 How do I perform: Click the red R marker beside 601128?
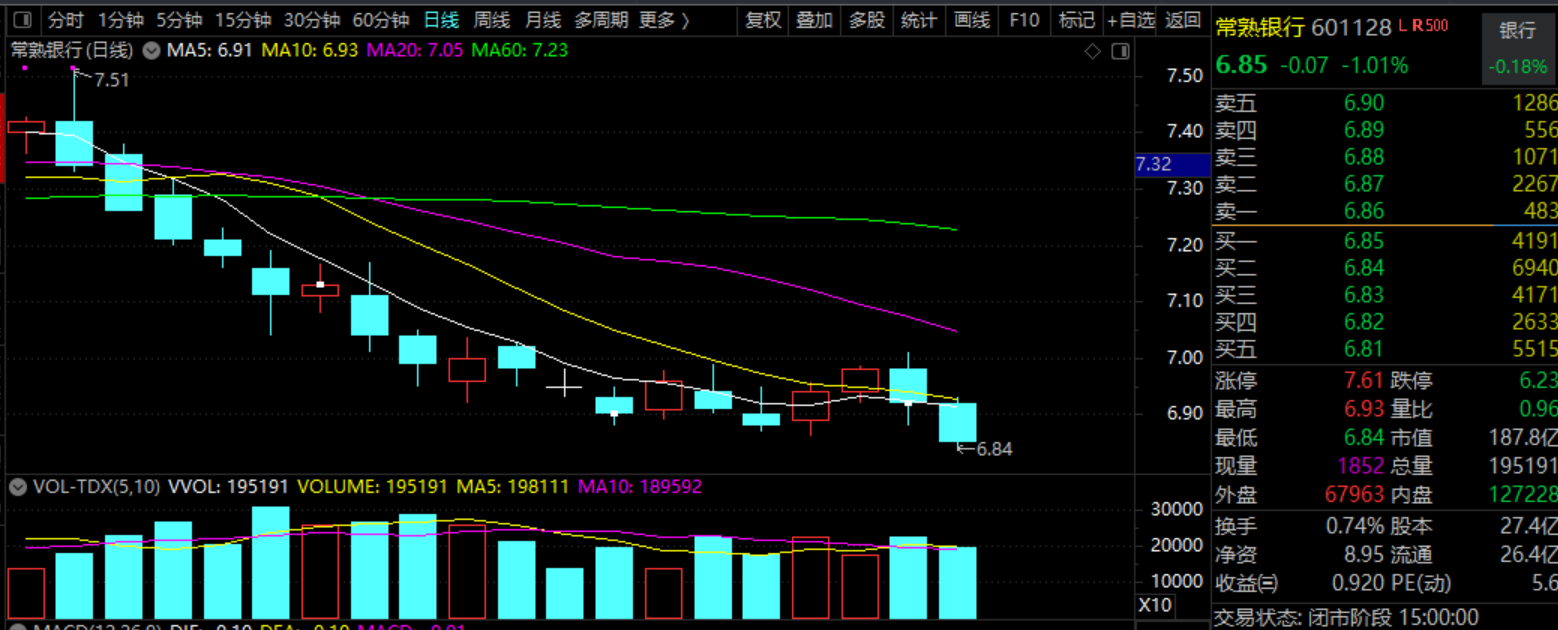click(x=1418, y=25)
